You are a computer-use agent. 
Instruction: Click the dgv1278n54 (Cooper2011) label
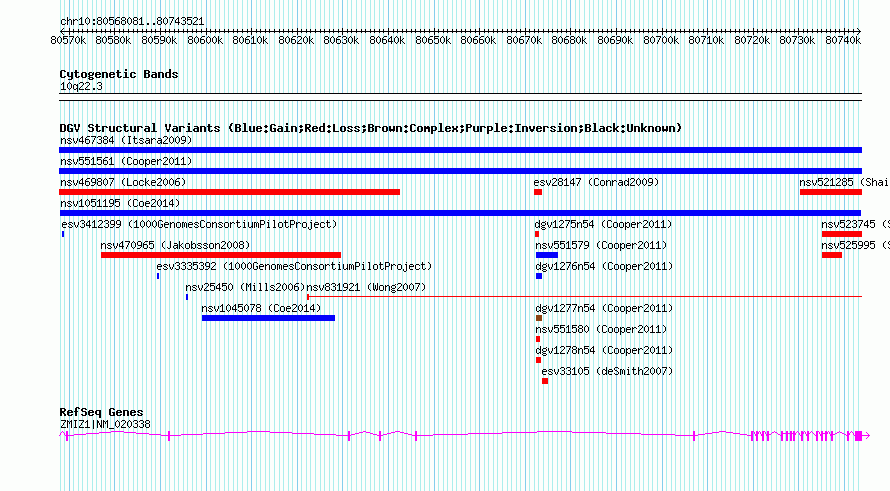(x=604, y=350)
